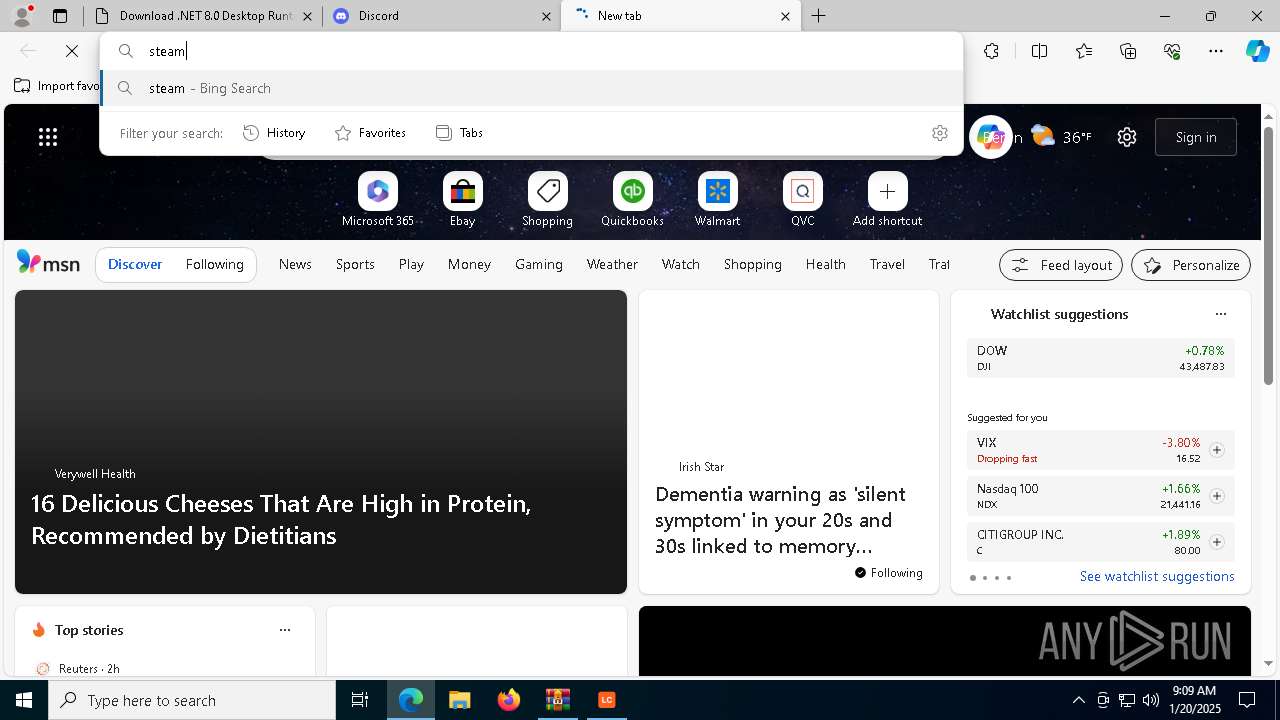
Task: Toggle Following on the Irish Star story
Action: pos(889,573)
